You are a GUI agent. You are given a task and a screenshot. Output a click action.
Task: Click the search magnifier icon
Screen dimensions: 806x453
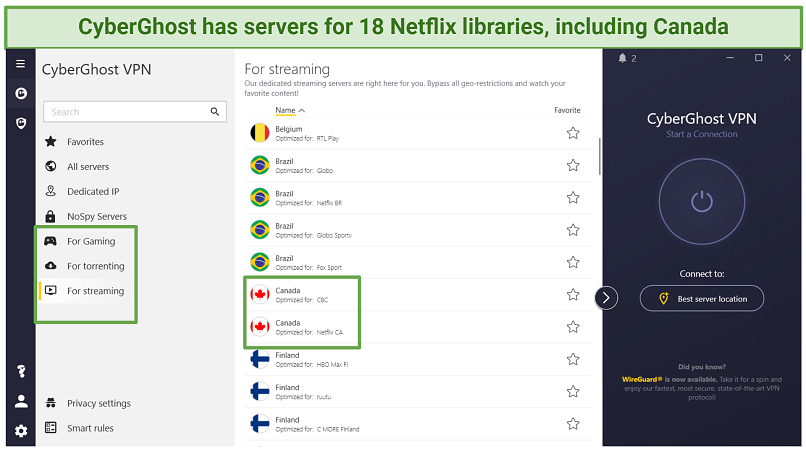(x=215, y=112)
